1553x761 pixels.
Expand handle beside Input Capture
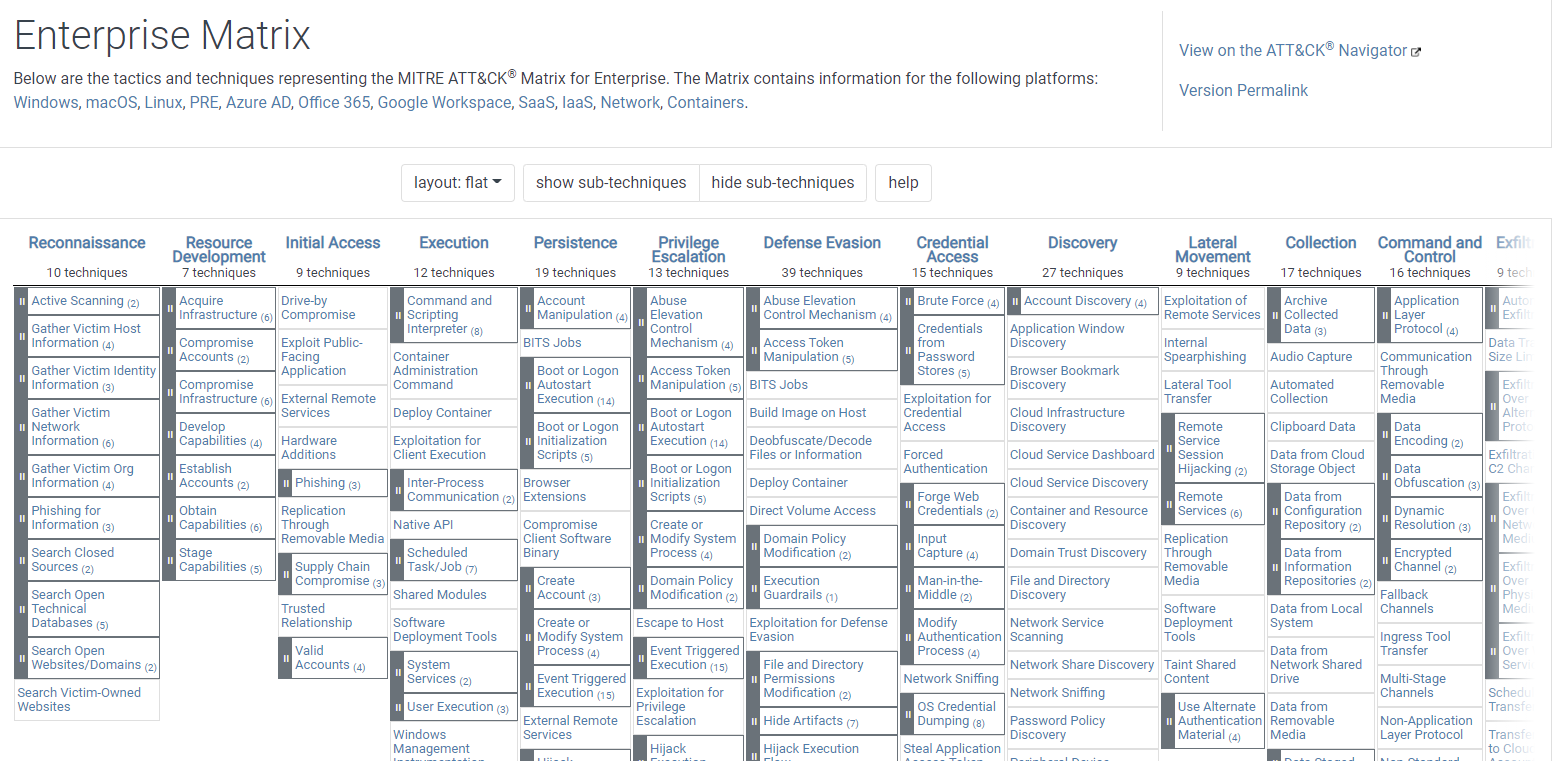[x=907, y=546]
